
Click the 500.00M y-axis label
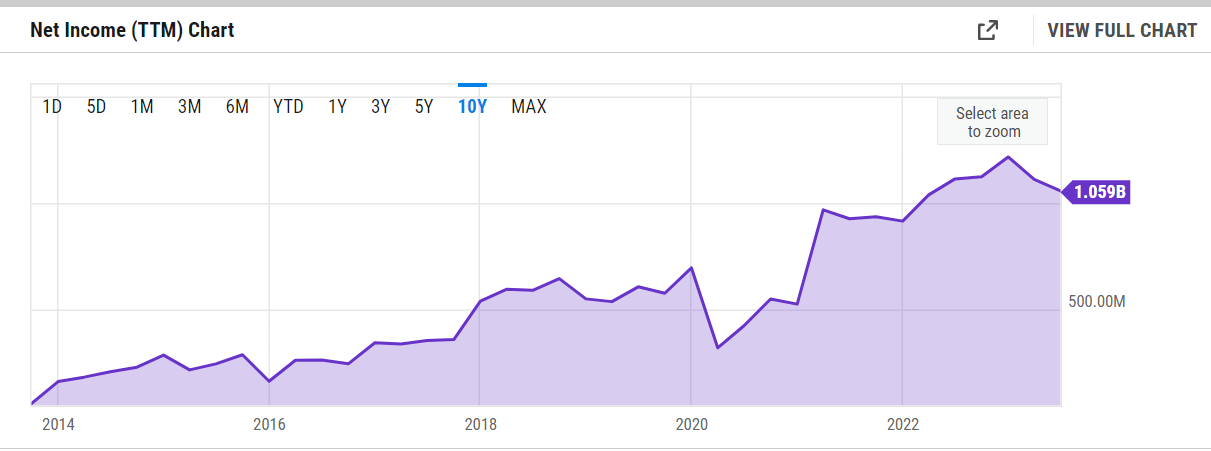1097,302
